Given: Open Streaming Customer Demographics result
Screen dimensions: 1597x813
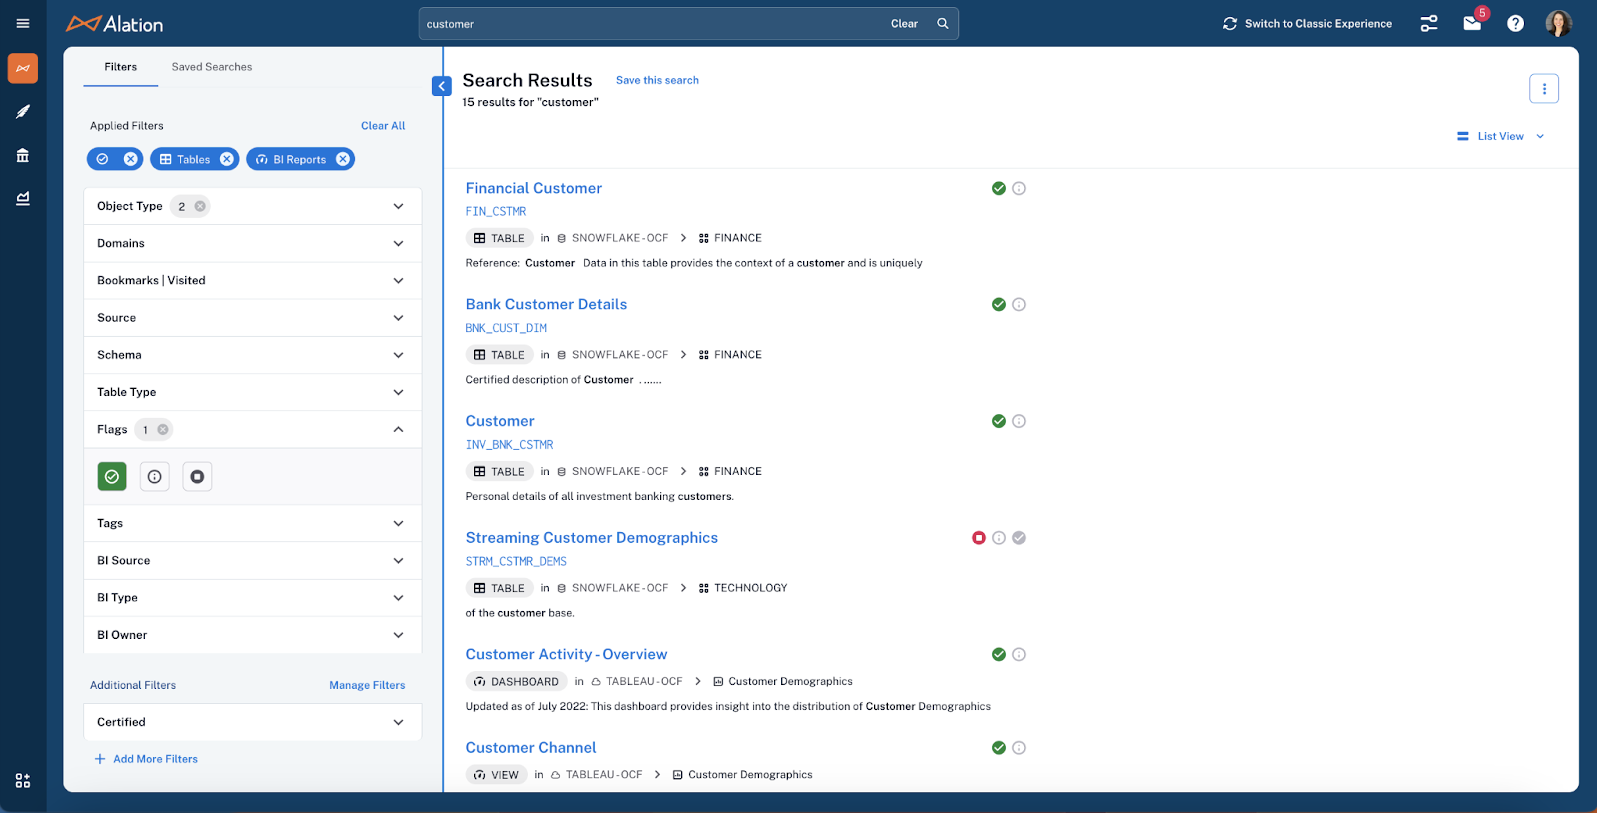Looking at the screenshot, I should 592,538.
